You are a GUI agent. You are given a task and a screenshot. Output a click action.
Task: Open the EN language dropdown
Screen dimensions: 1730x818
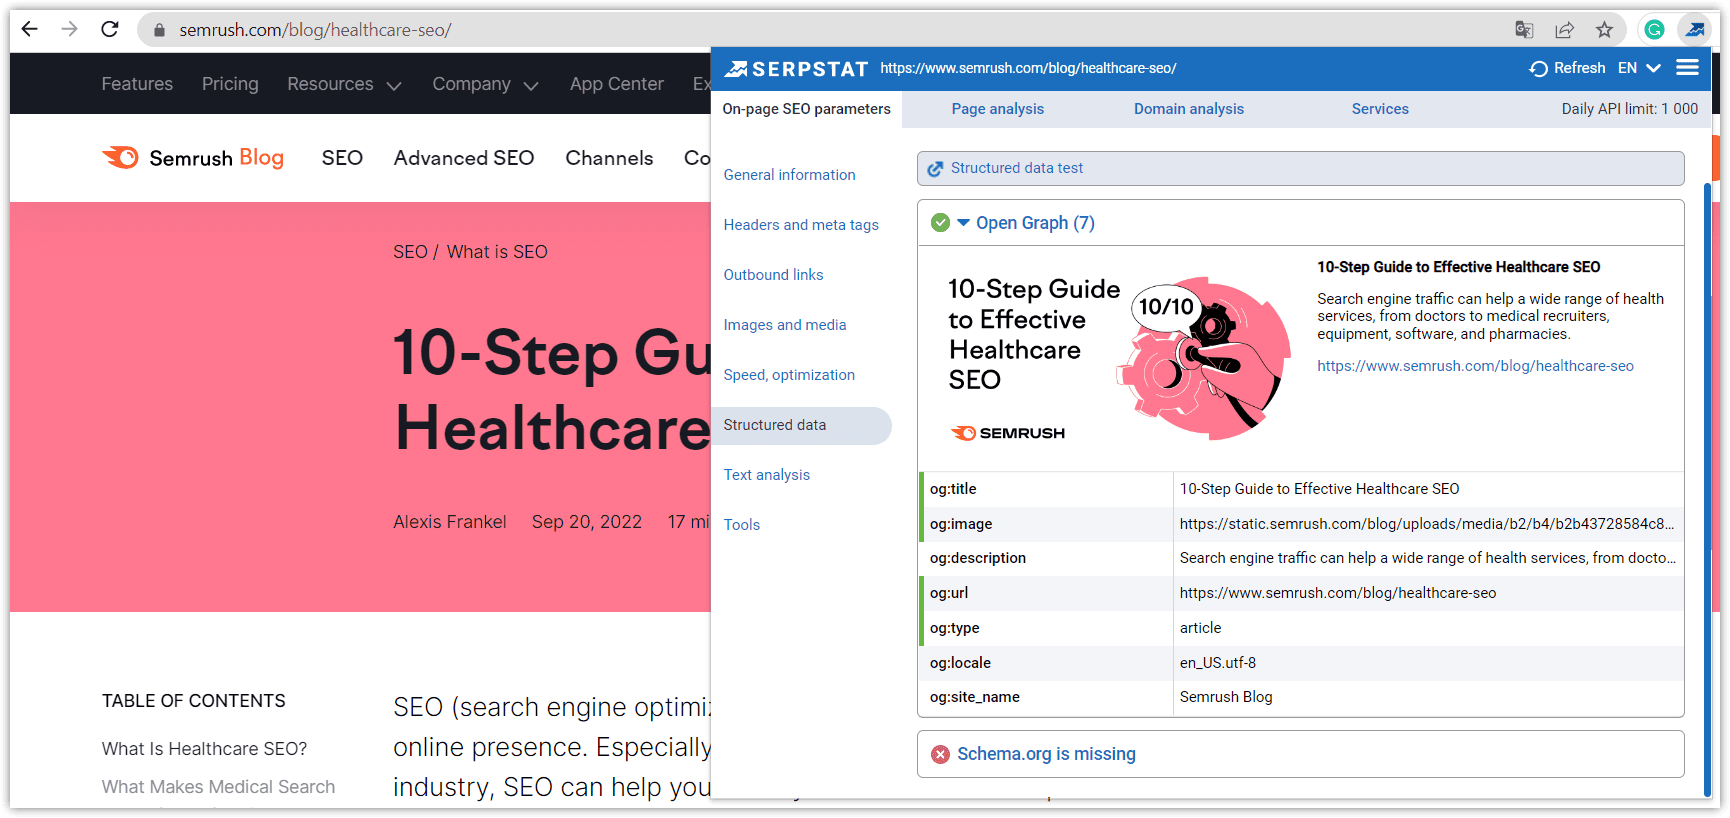(x=1639, y=68)
